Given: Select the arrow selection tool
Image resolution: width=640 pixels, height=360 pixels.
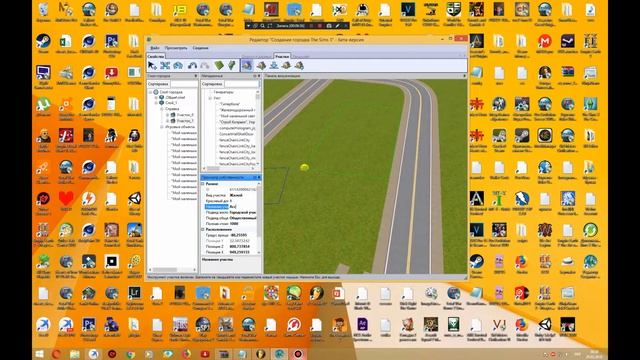Looking at the screenshot, I should [152, 65].
